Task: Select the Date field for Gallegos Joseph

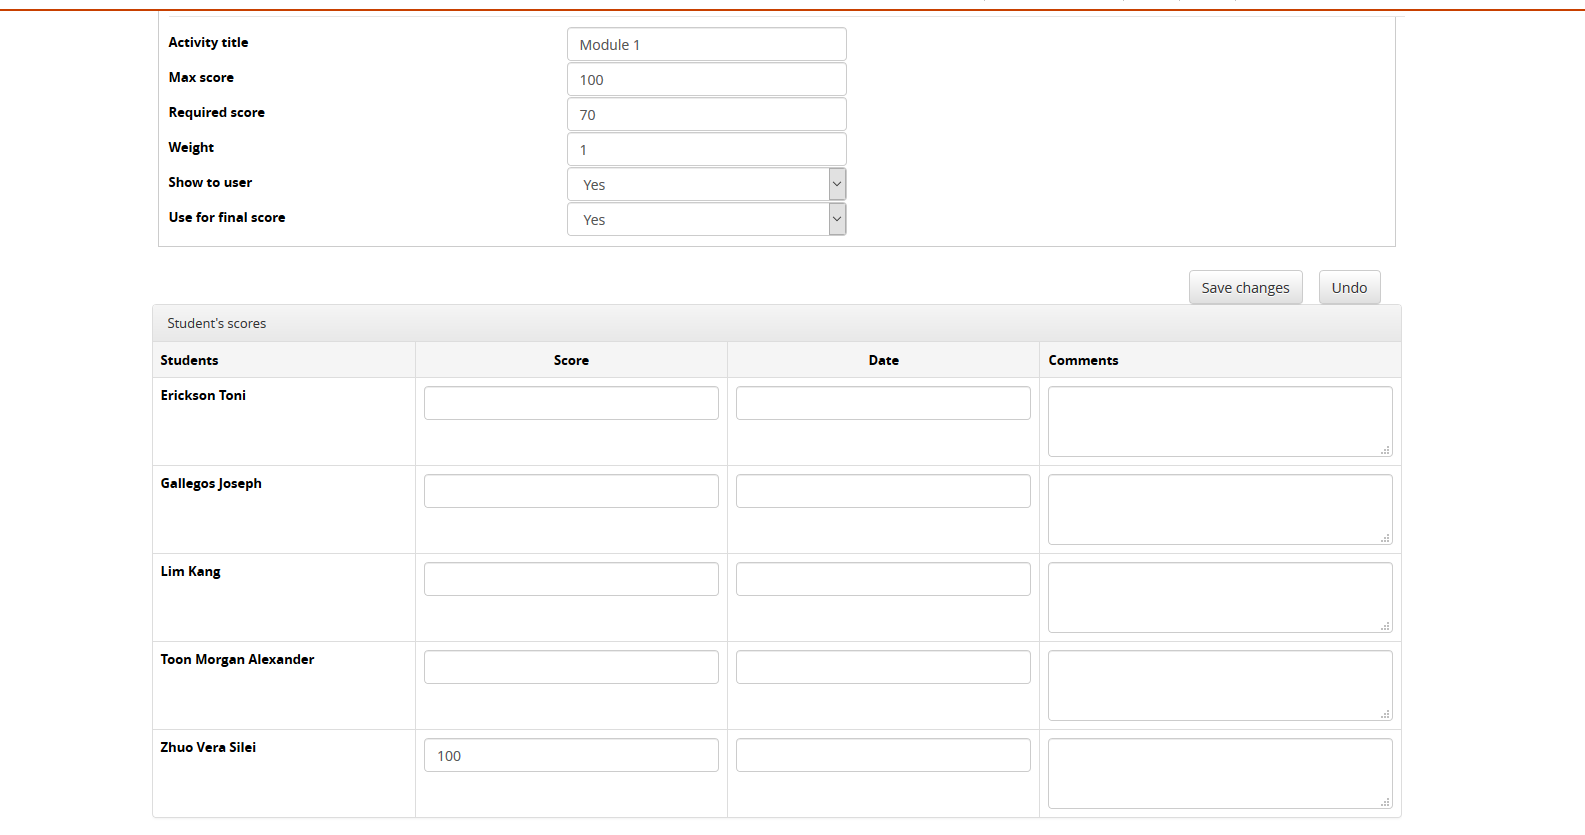Action: pos(883,491)
